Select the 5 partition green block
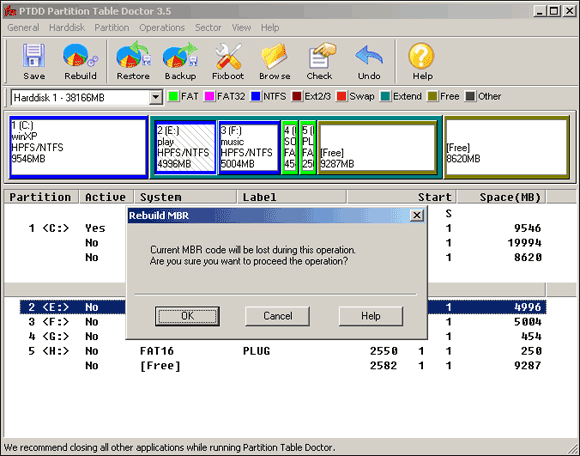Screen dimensions: 580x456 [308, 147]
